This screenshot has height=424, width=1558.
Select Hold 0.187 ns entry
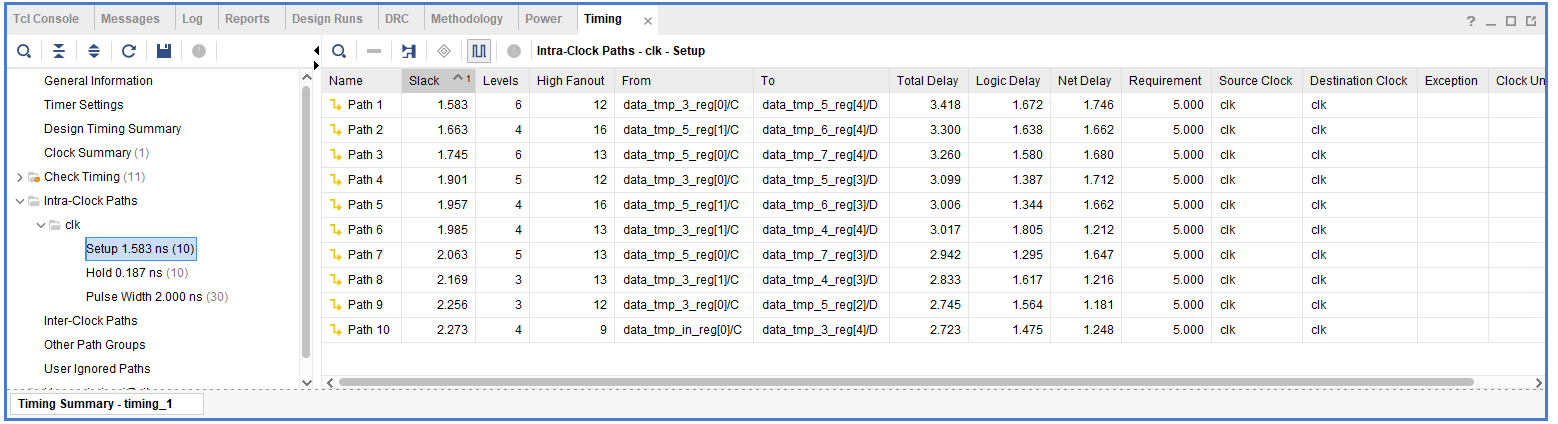tap(137, 273)
